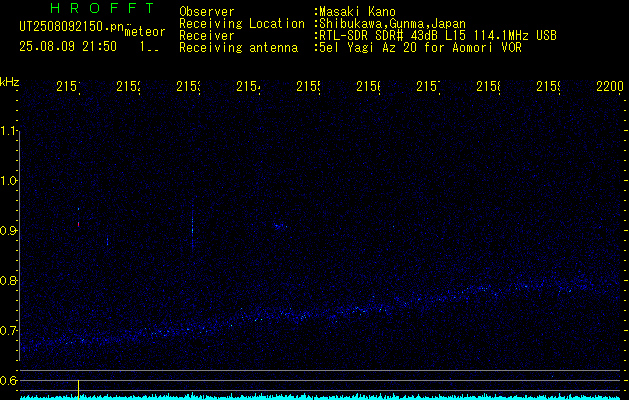Click the Observer label
Image resolution: width=629 pixels, height=400 pixels.
click(x=207, y=12)
